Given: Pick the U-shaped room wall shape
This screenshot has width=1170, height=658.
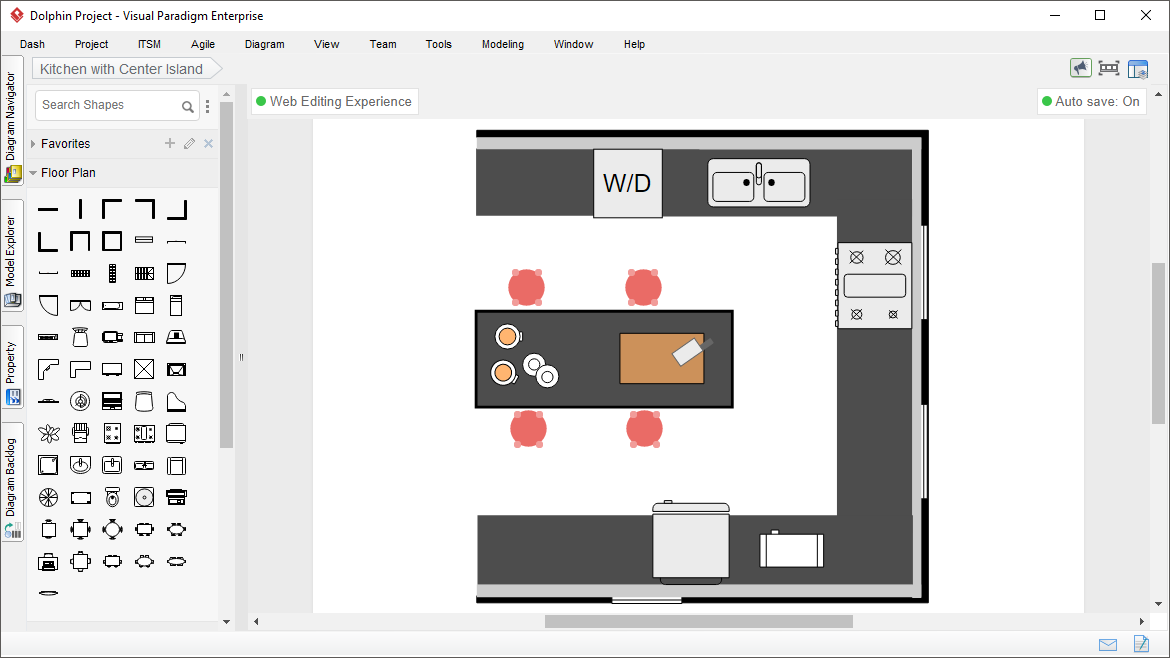Looking at the screenshot, I should coord(80,242).
